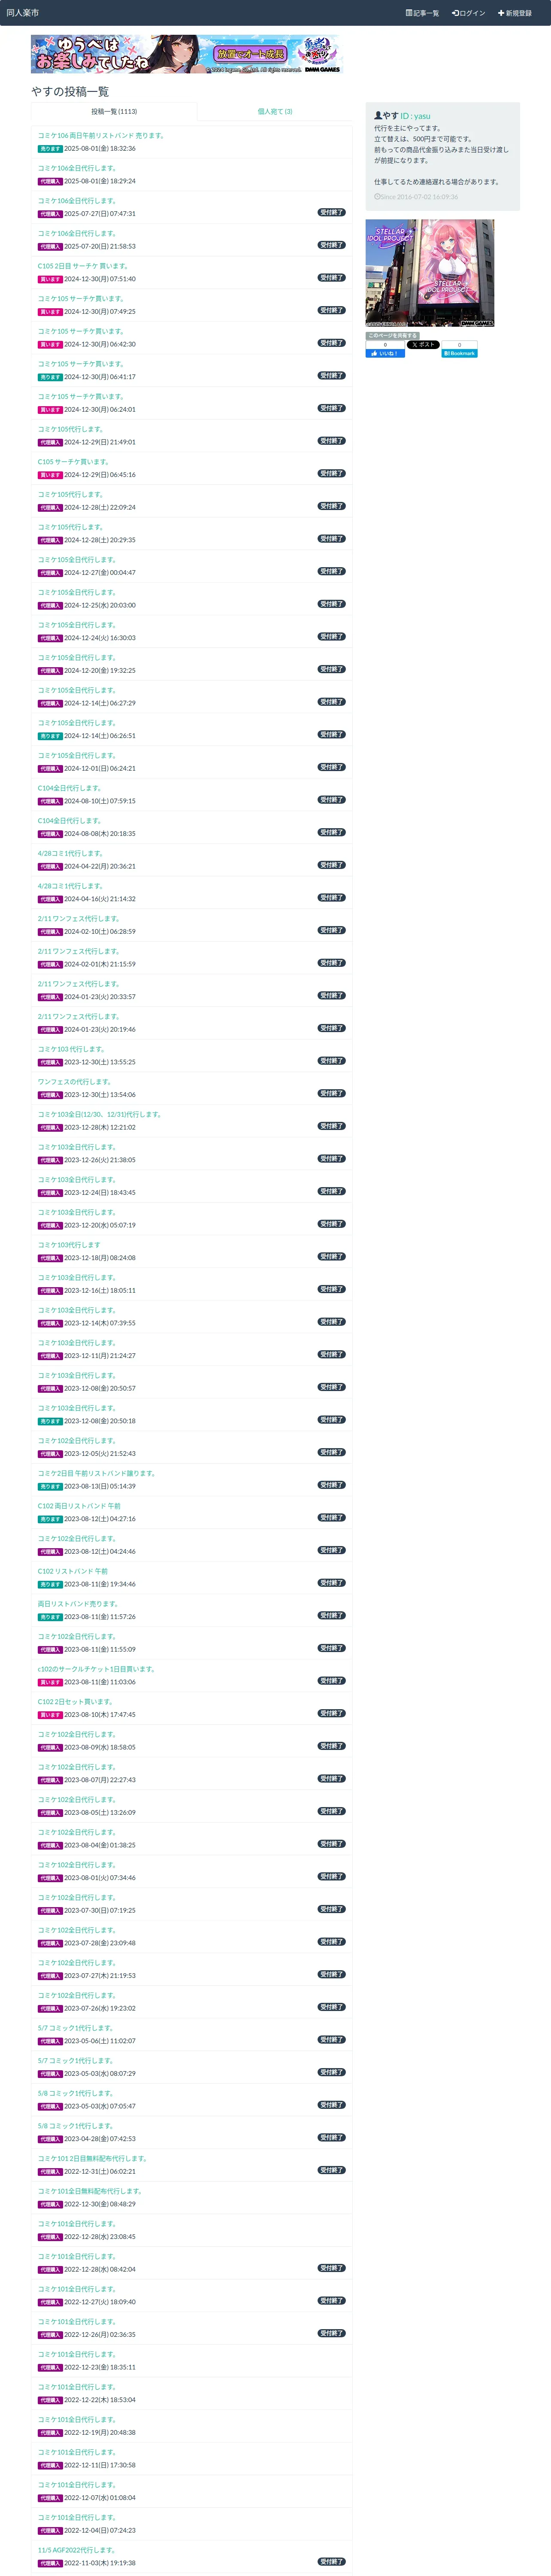Viewport: 551px width, 2576px height.
Task: Open 記事一覧 in the top navigation bar
Action: [422, 13]
